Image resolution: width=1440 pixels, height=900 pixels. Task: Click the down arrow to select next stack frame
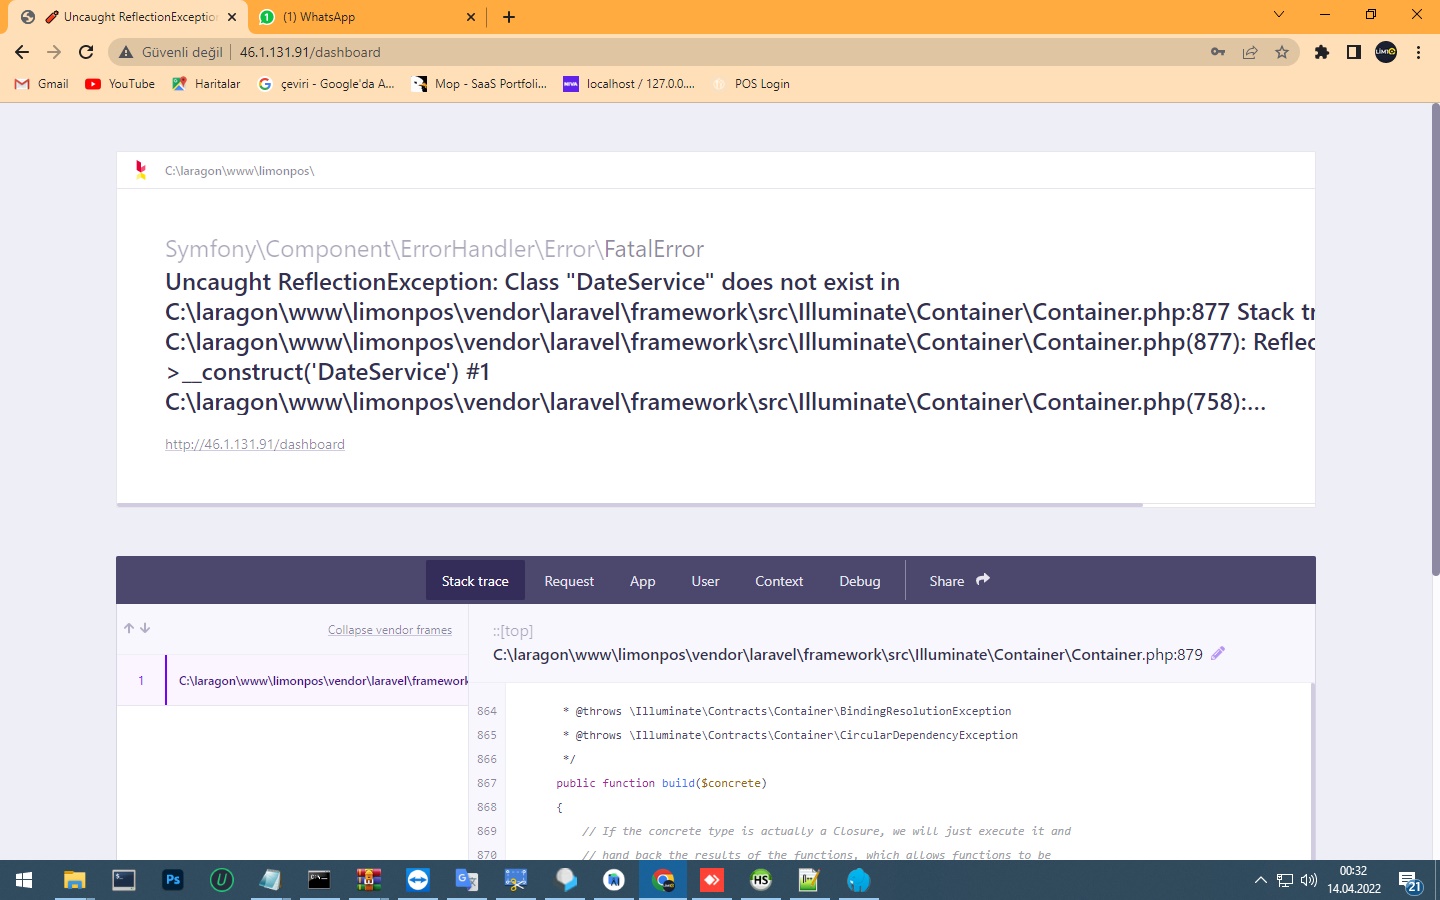point(146,628)
